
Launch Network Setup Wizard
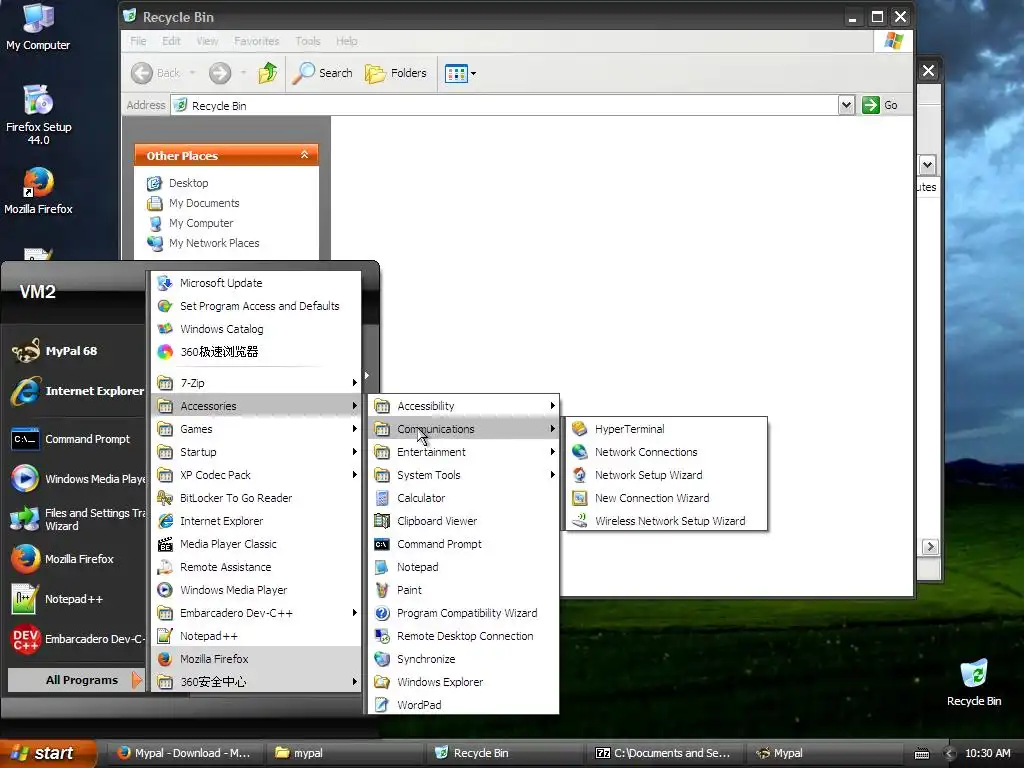pos(665,475)
